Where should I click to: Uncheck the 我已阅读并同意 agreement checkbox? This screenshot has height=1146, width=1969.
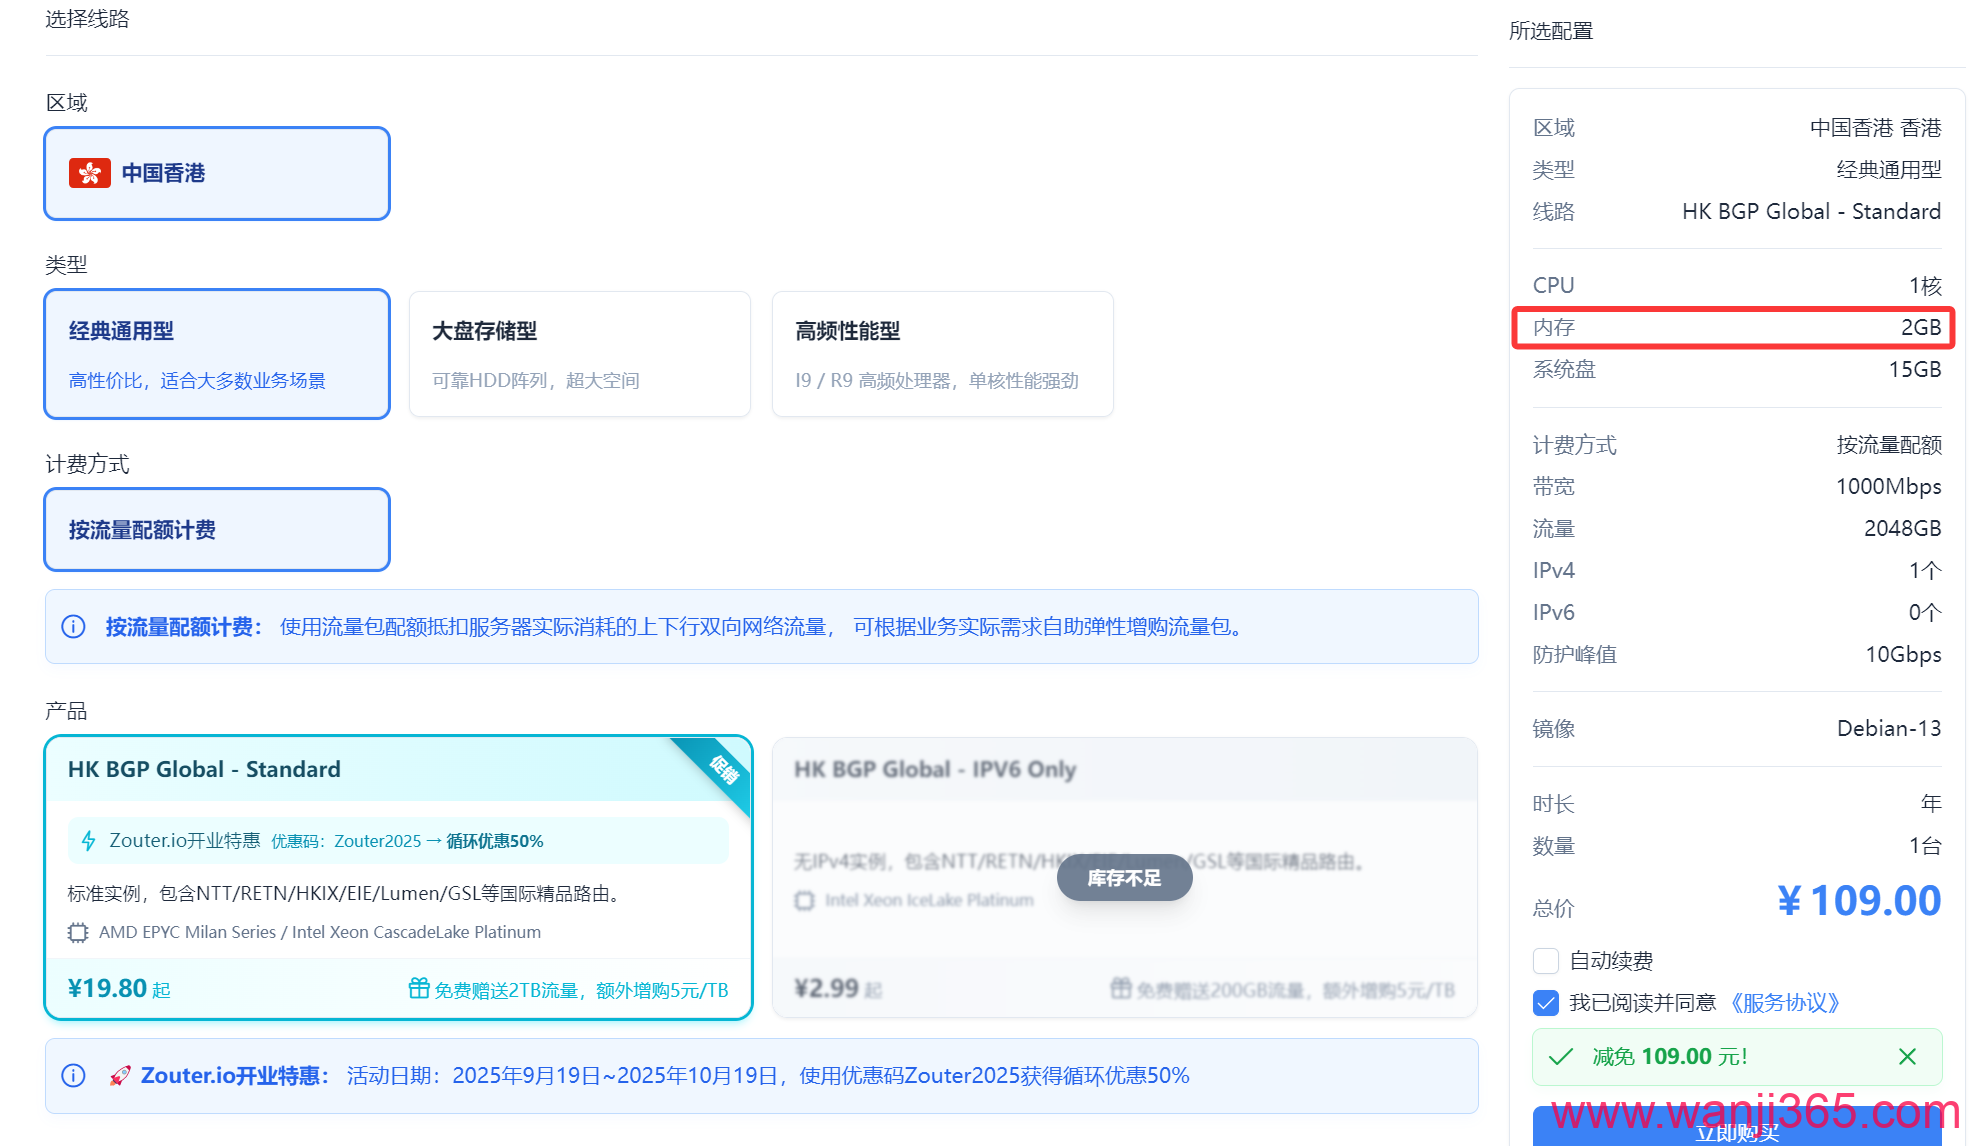pyautogui.click(x=1546, y=1003)
